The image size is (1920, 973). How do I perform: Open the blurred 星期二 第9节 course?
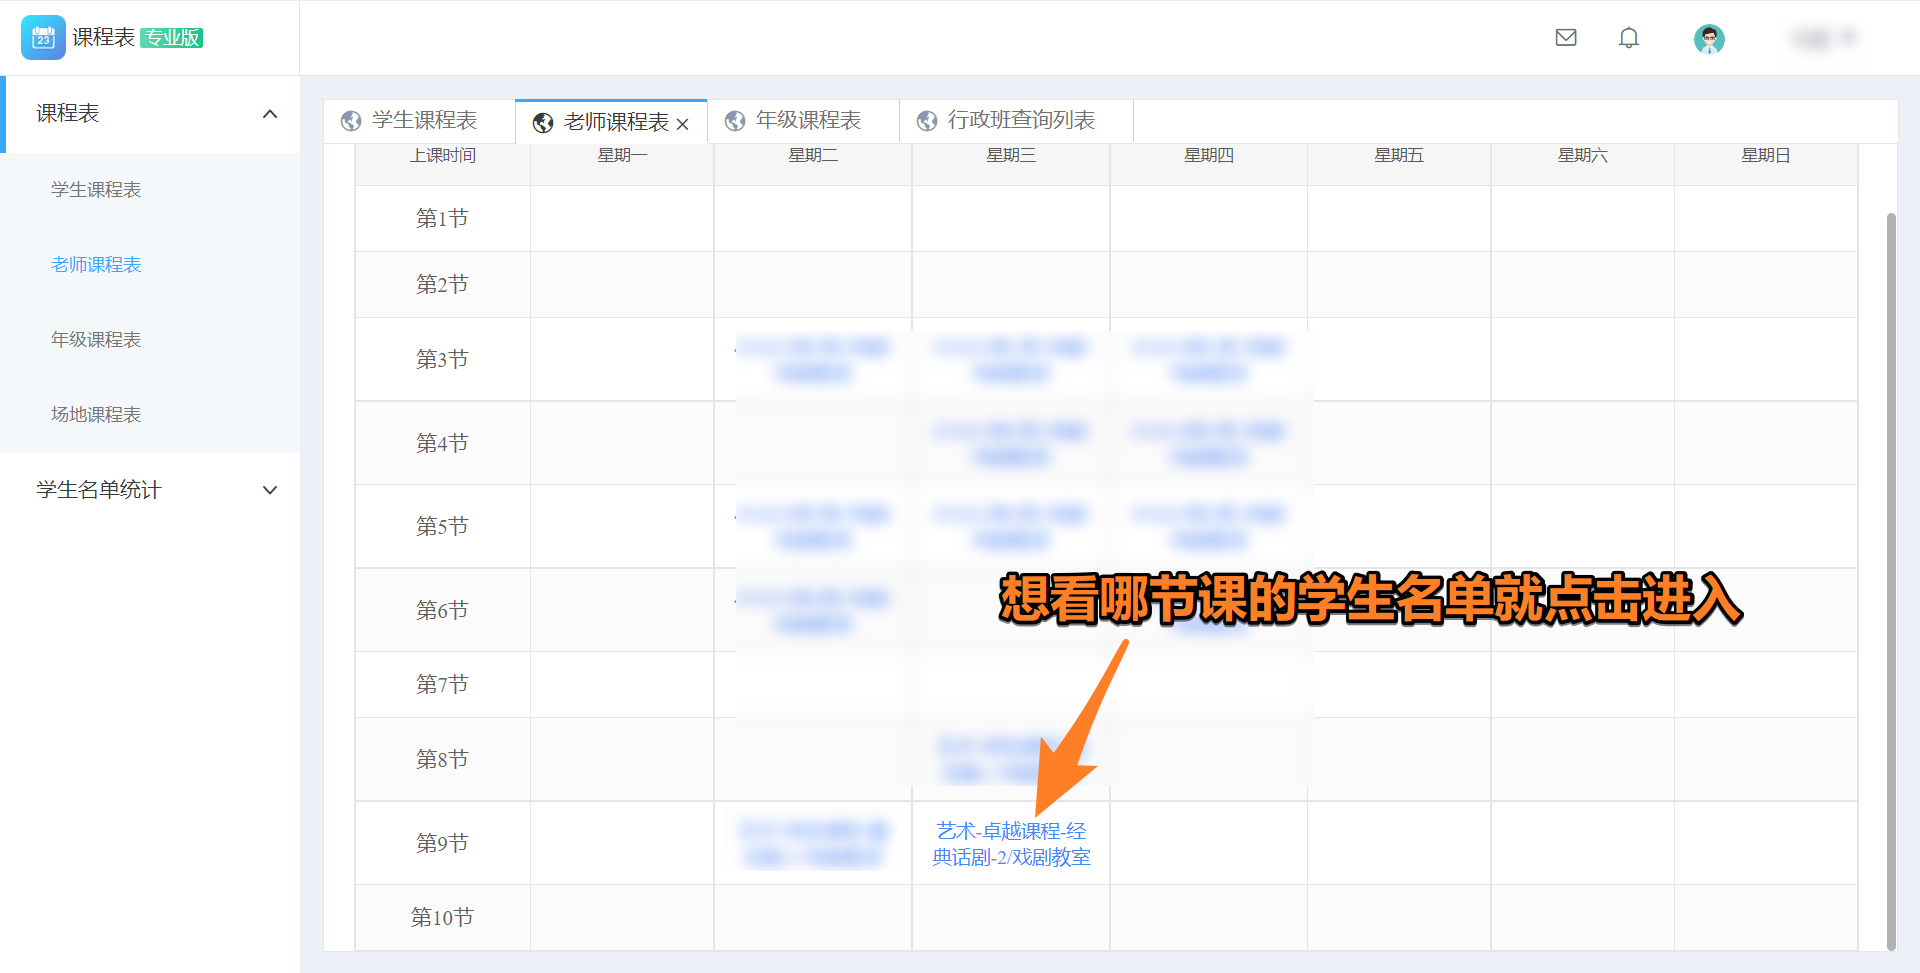(x=813, y=844)
